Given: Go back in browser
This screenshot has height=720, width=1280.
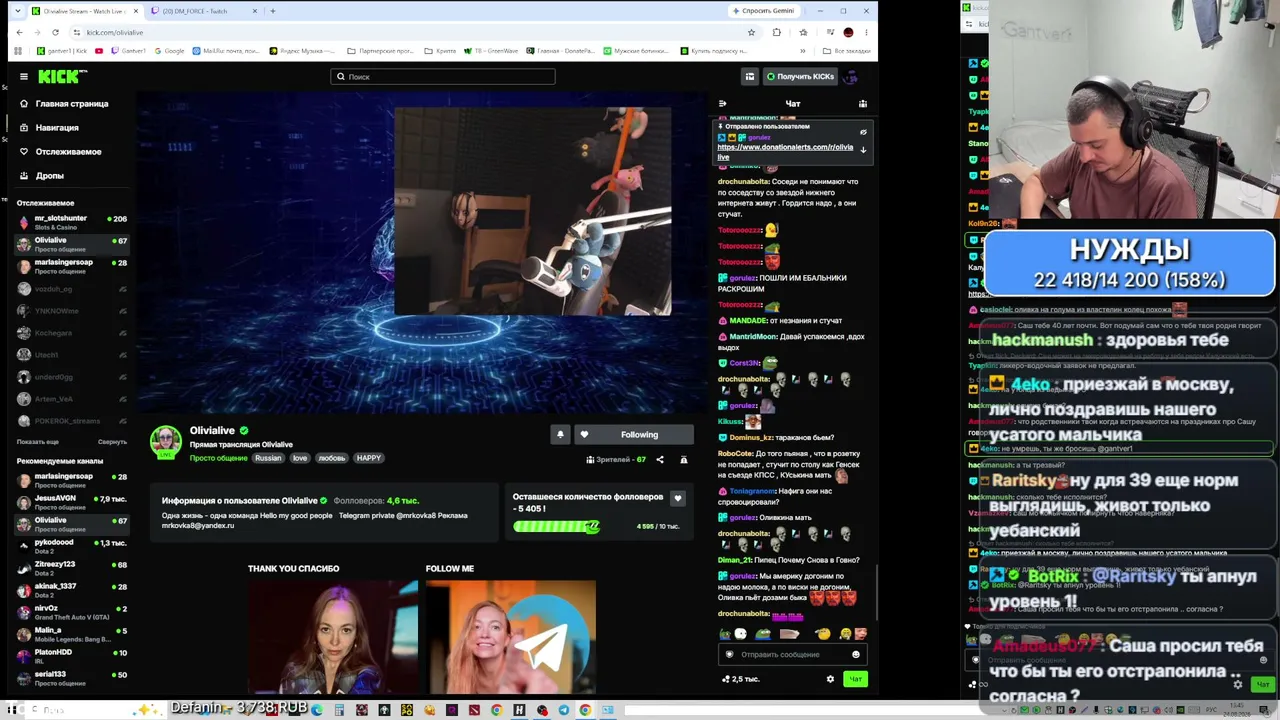Looking at the screenshot, I should pyautogui.click(x=19, y=32).
